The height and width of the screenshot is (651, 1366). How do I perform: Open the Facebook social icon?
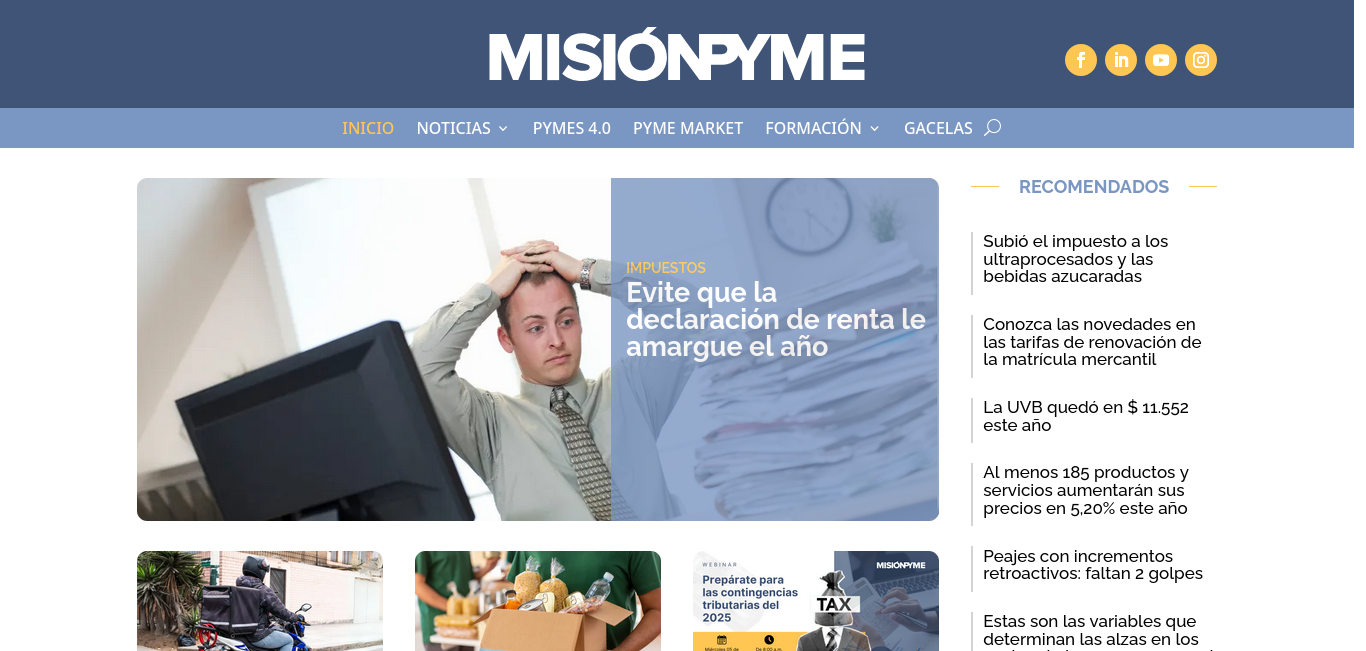tap(1081, 60)
